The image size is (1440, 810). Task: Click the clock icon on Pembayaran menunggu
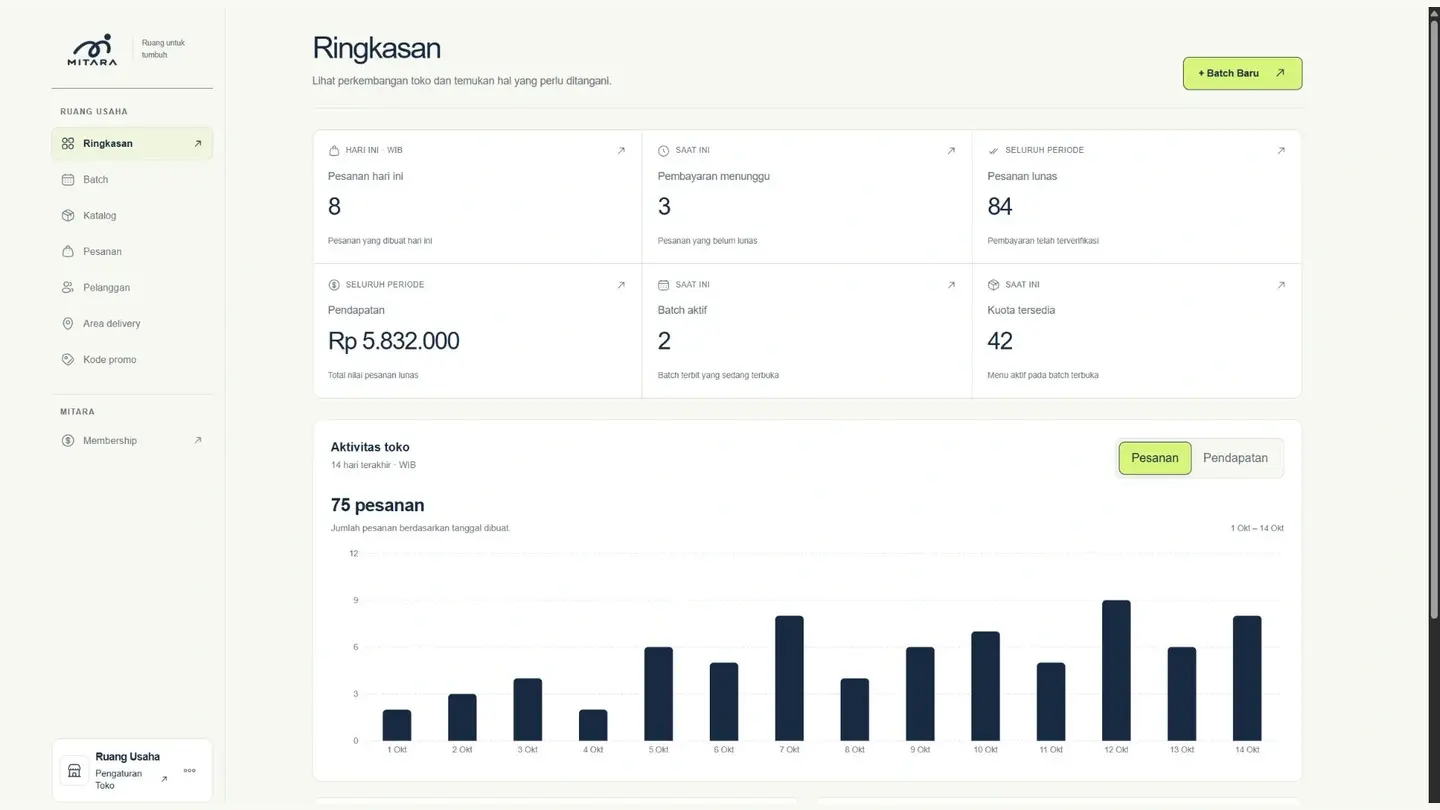[x=664, y=151]
